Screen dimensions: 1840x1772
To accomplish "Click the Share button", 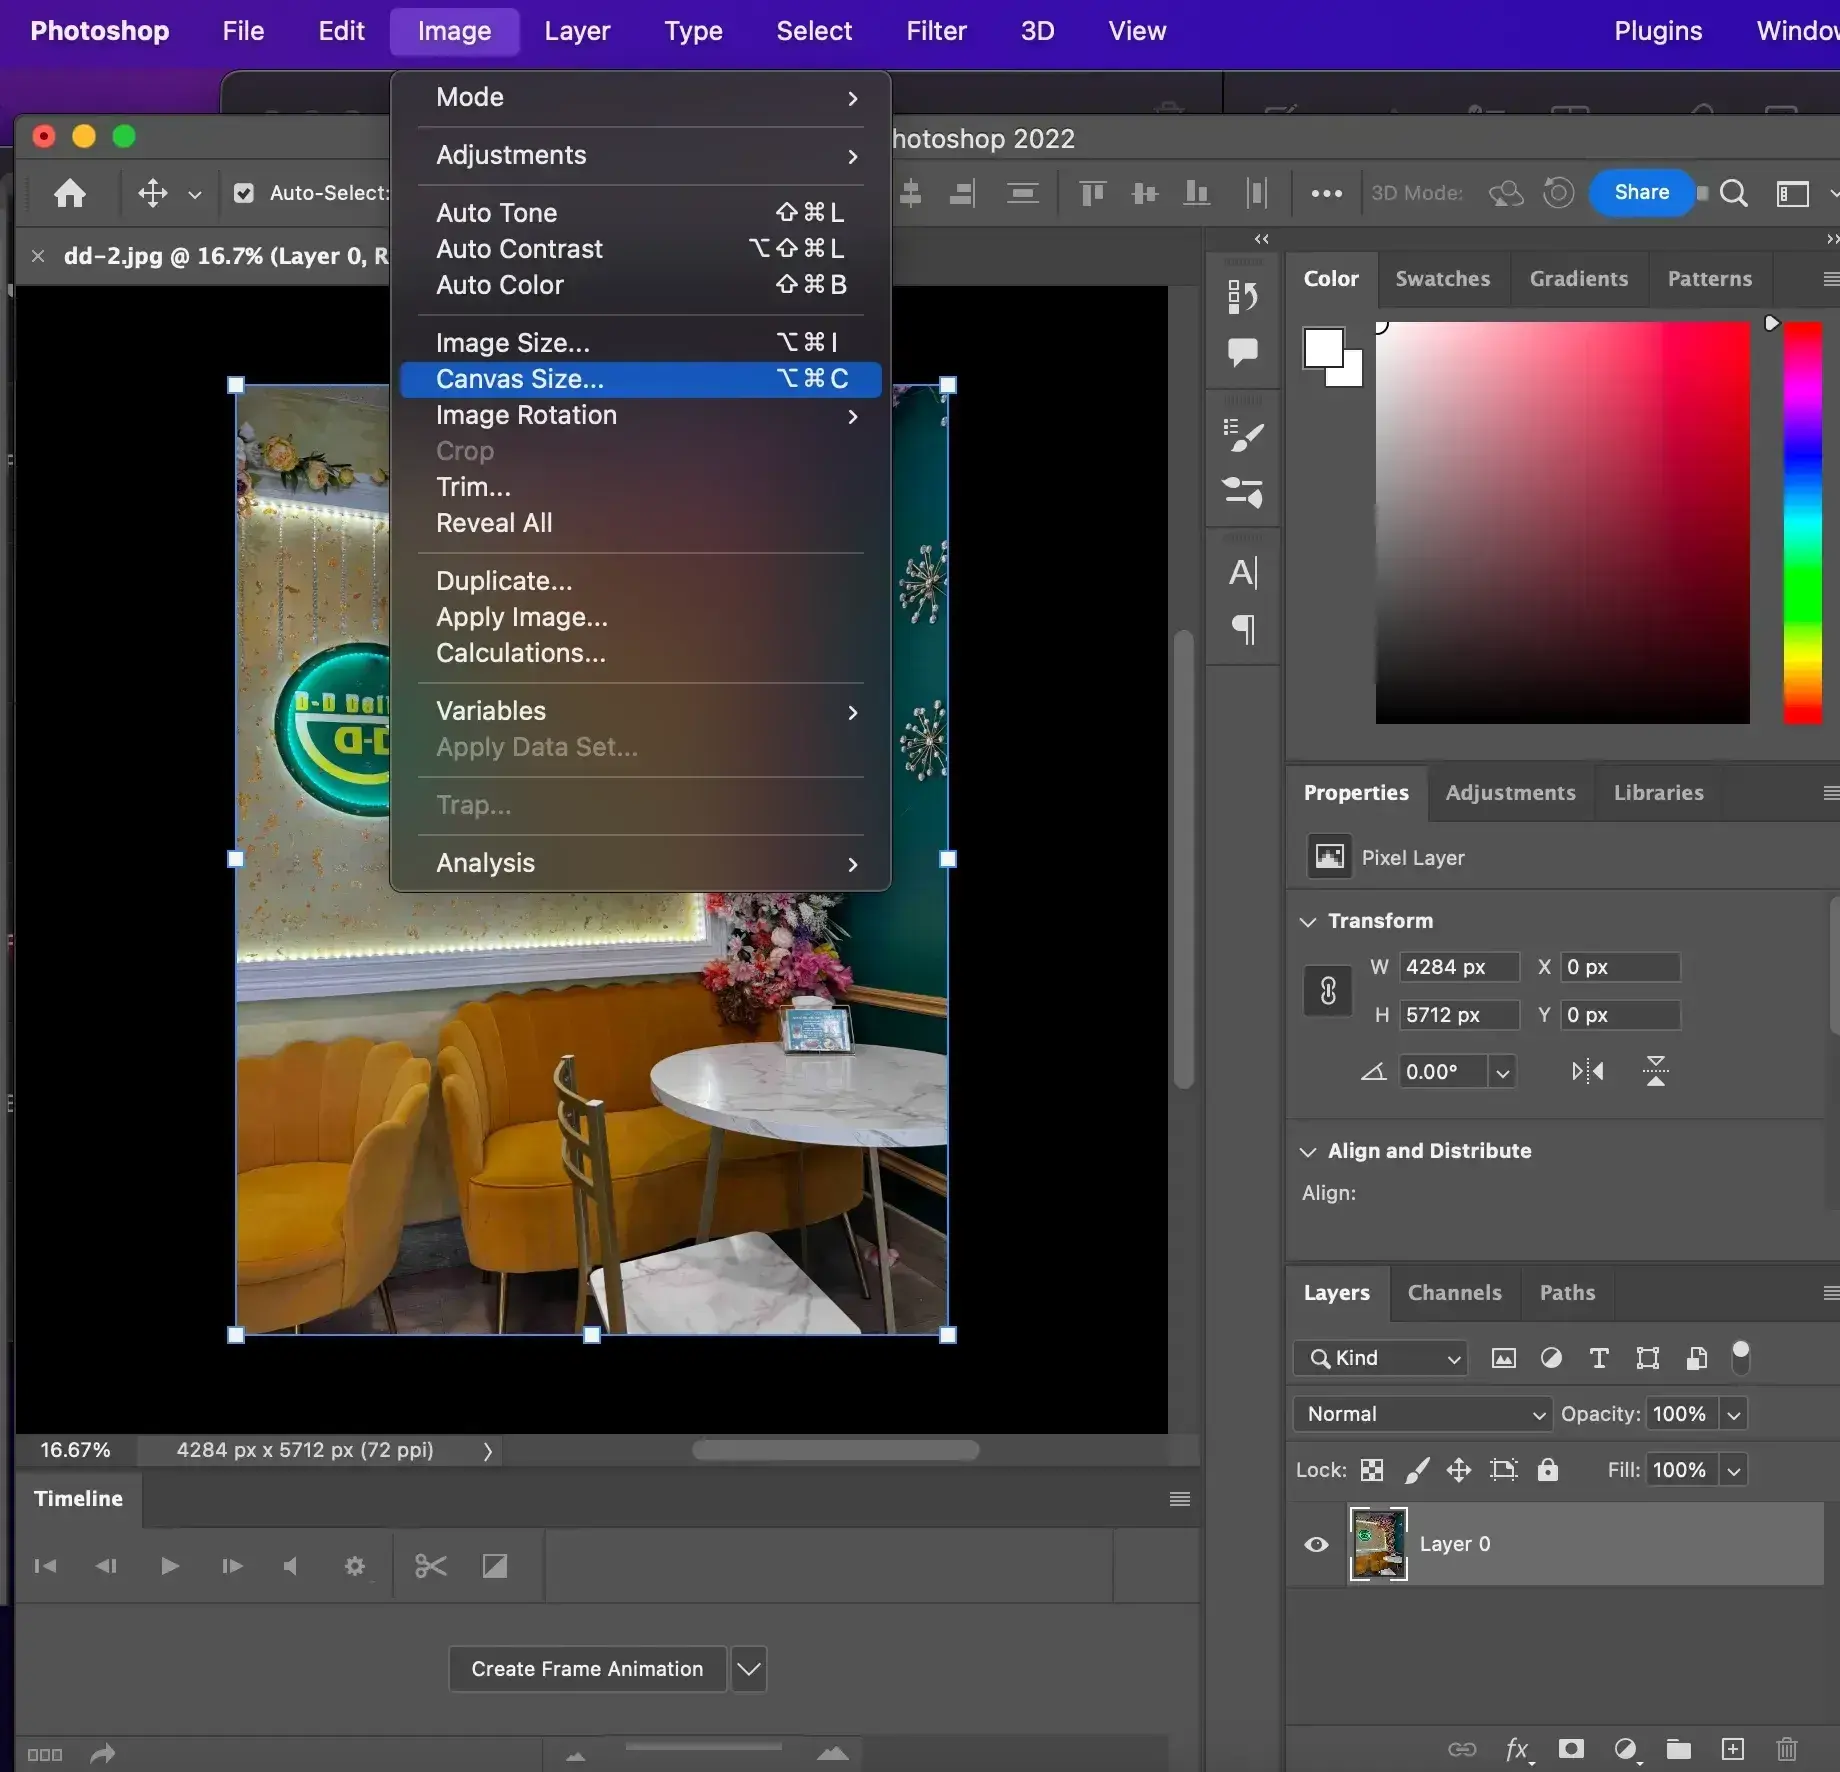I will click(1641, 192).
